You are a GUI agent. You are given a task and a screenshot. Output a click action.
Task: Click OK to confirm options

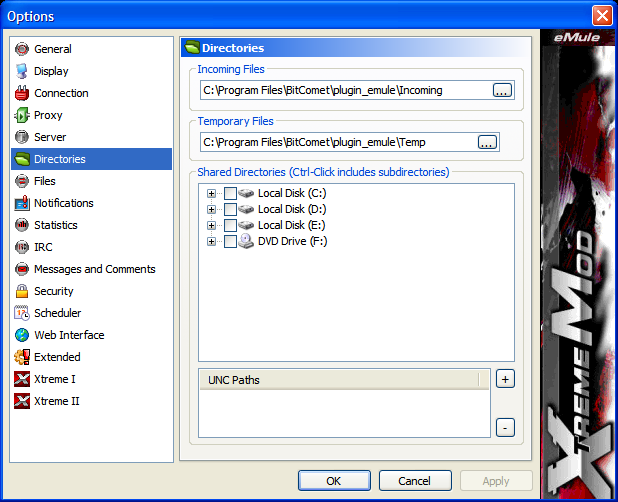coord(334,481)
